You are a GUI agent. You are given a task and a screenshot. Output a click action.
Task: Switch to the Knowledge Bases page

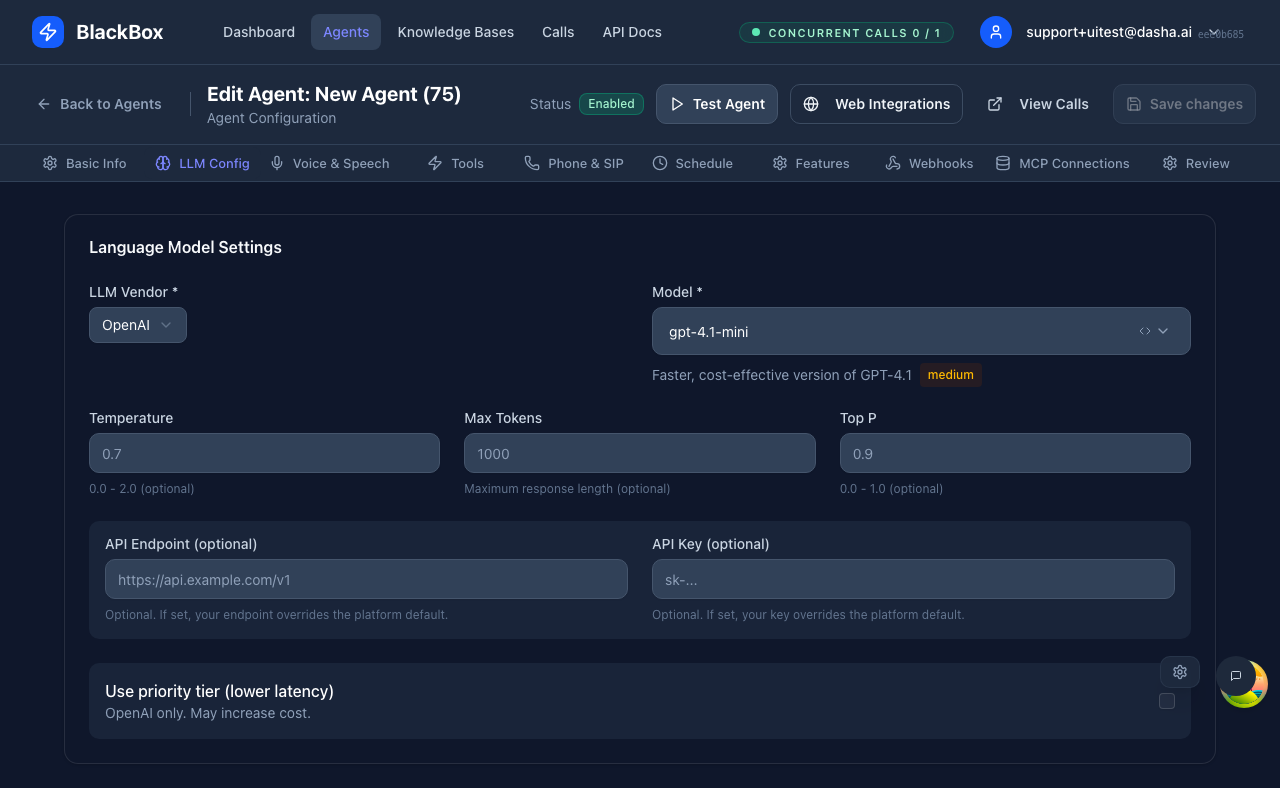pyautogui.click(x=455, y=32)
